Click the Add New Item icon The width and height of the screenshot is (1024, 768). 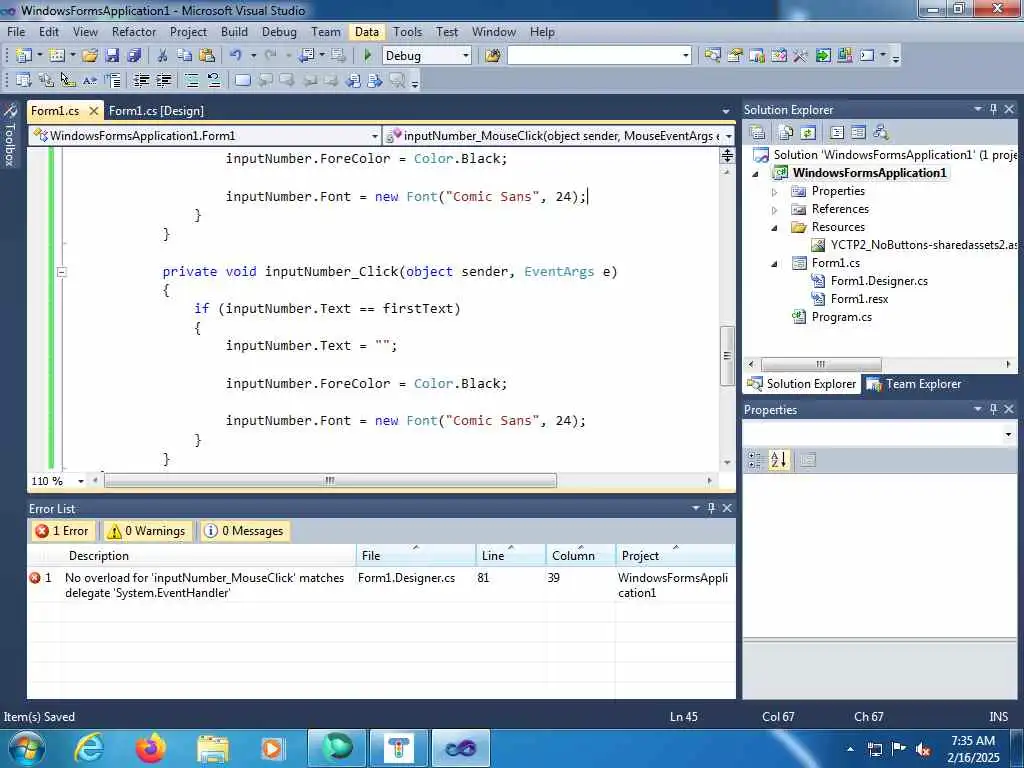[x=57, y=56]
